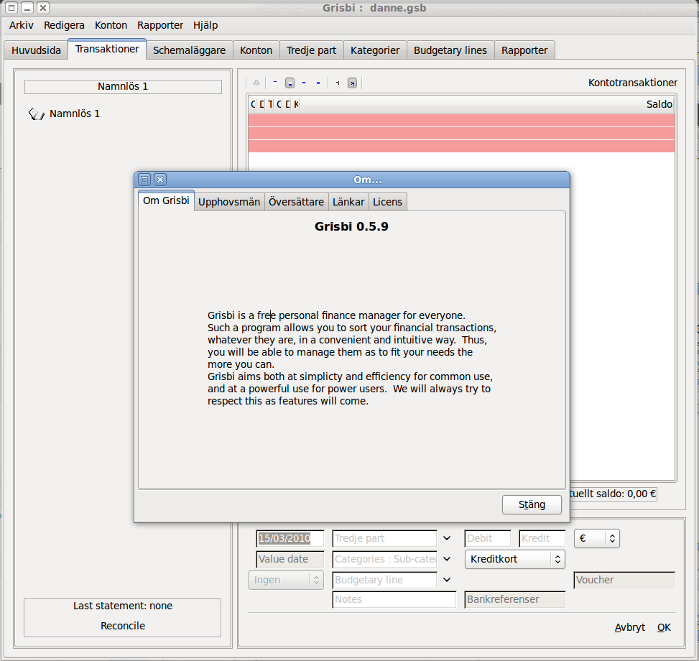Expand the Categories dropdown arrow

pyautogui.click(x=447, y=559)
